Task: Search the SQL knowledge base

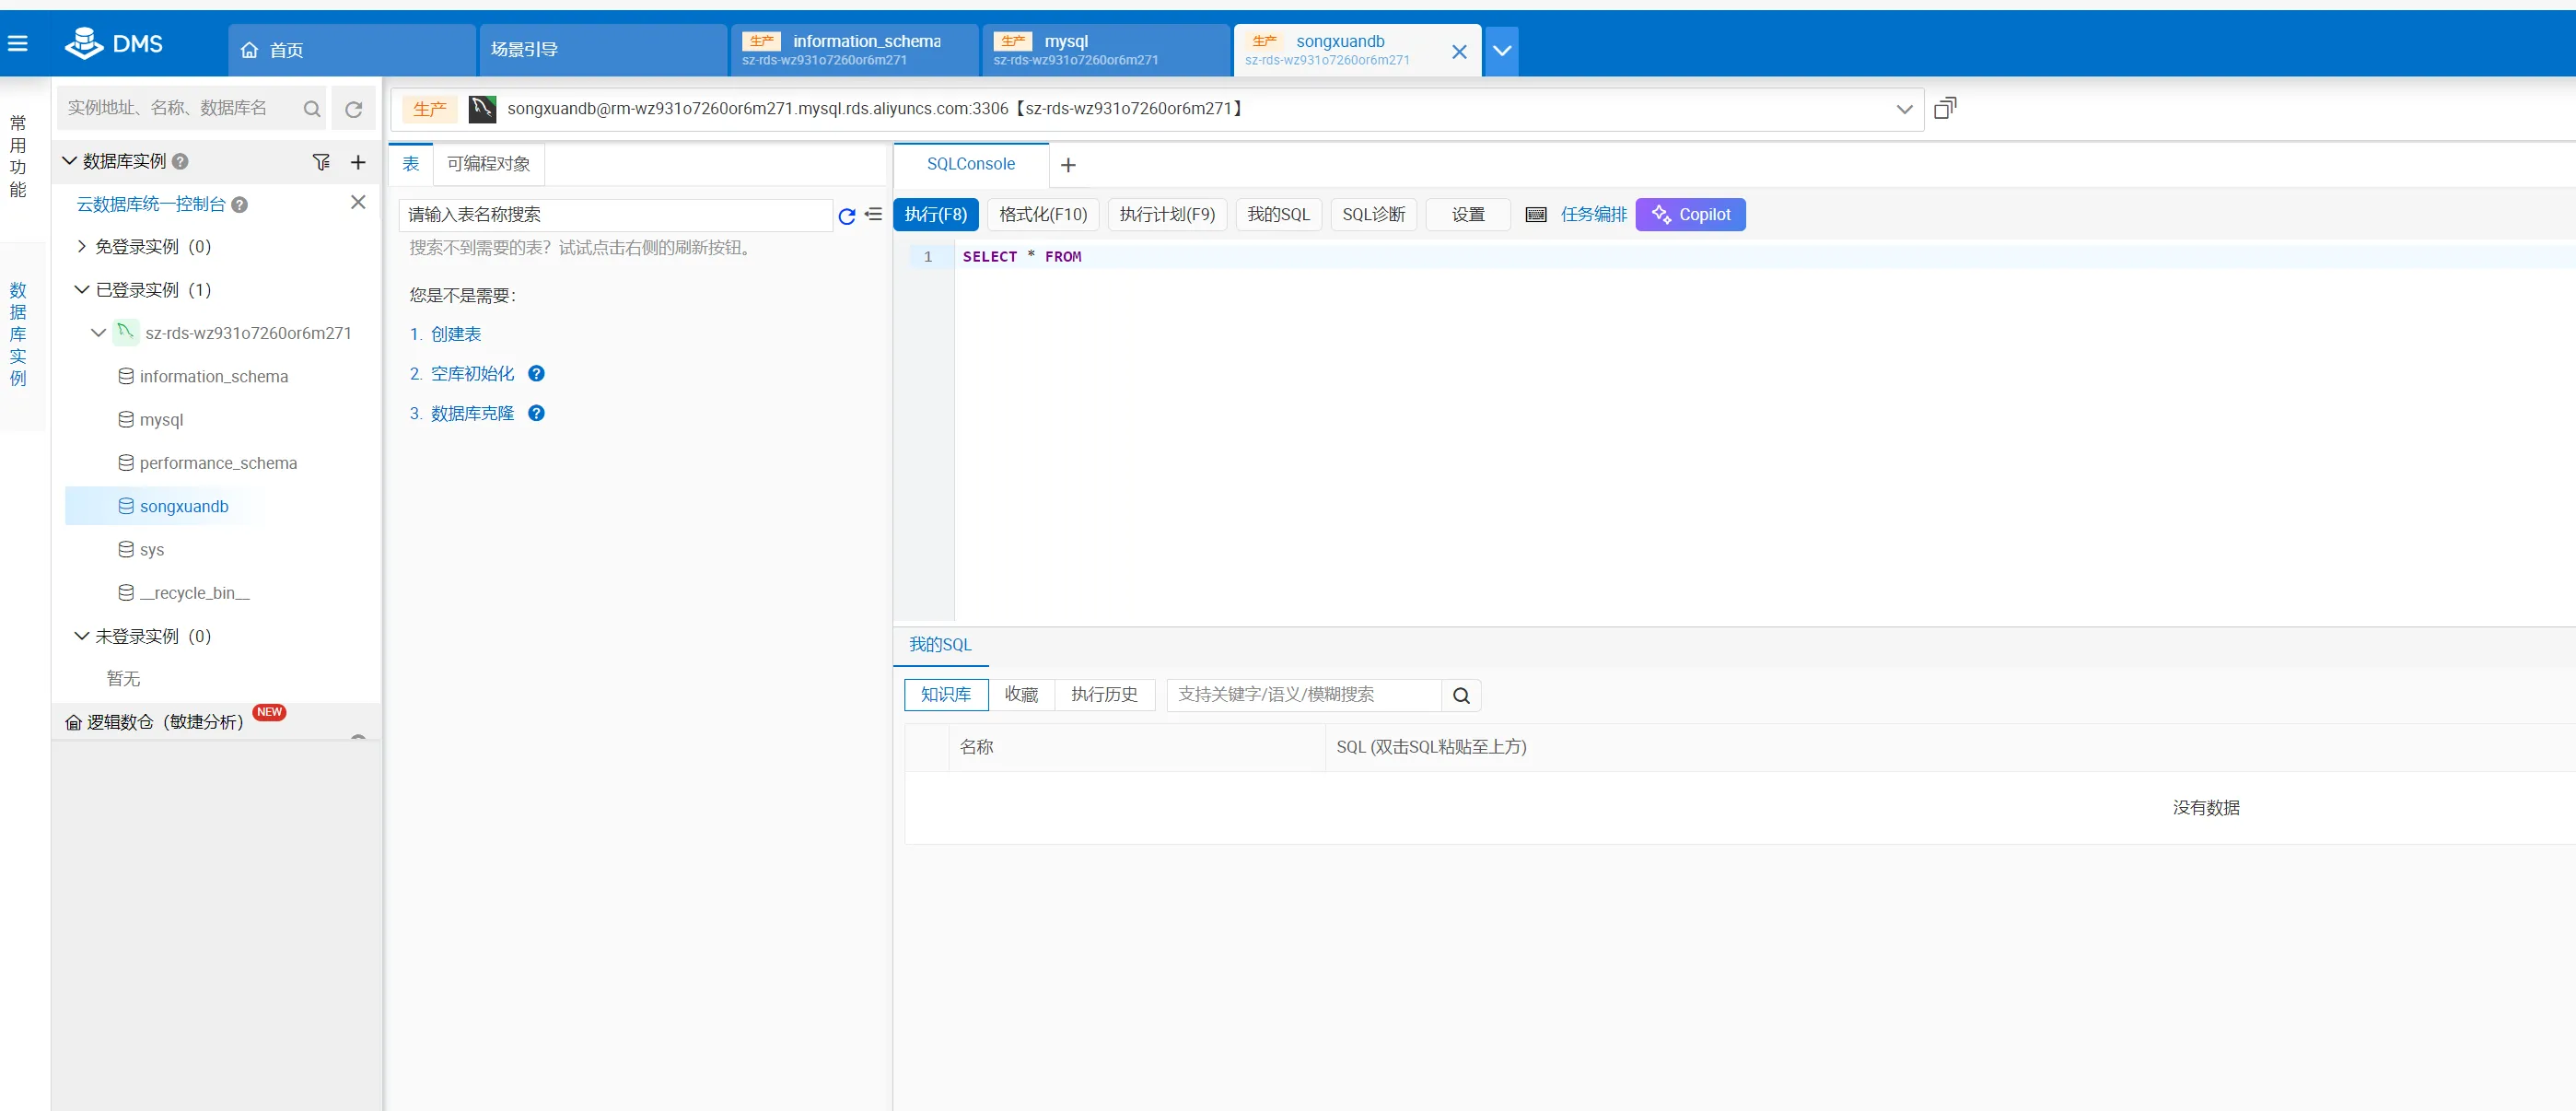Action: [x=1461, y=695]
